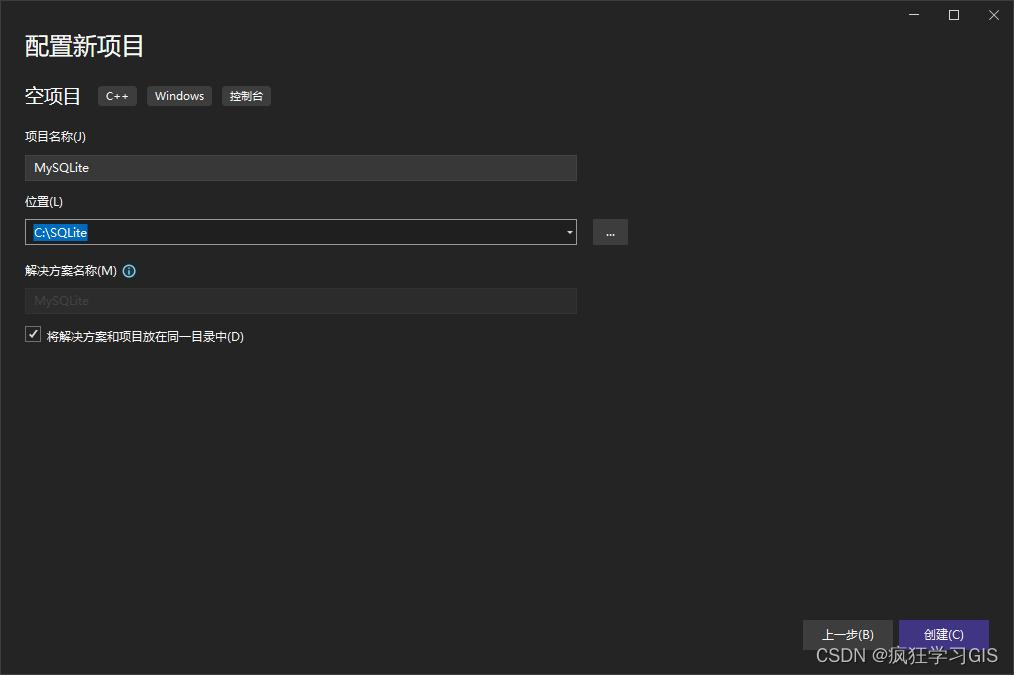Click the 上一步(B) back button
This screenshot has height=675, width=1014.
point(848,634)
